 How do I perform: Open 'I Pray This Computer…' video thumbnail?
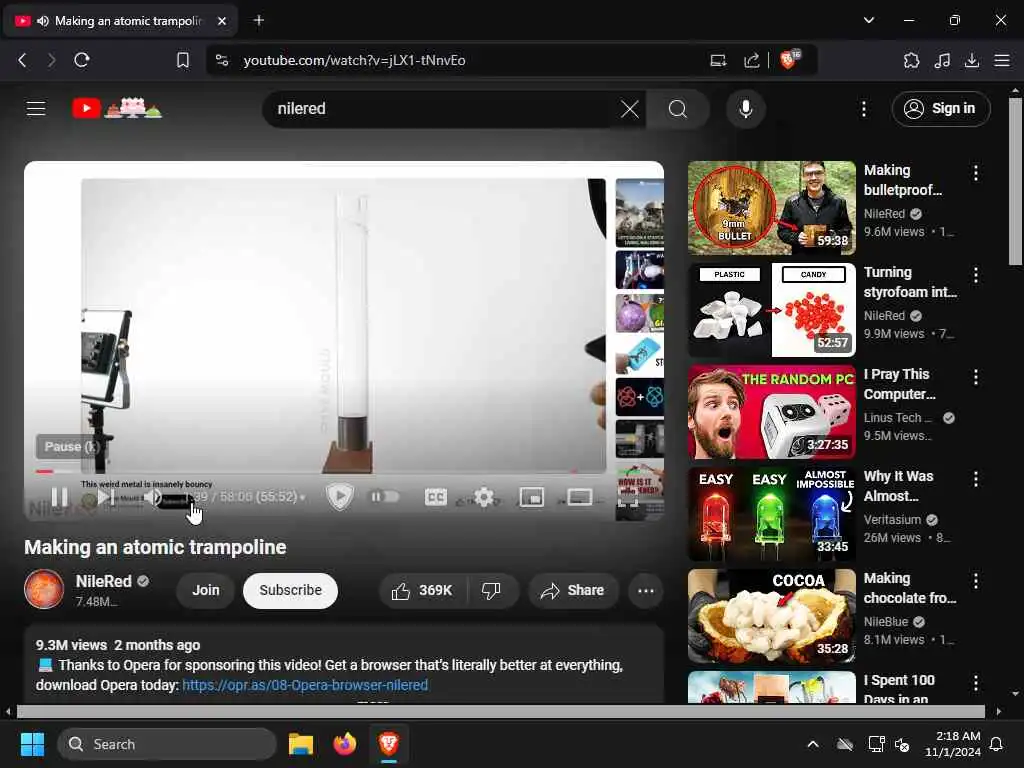771,411
